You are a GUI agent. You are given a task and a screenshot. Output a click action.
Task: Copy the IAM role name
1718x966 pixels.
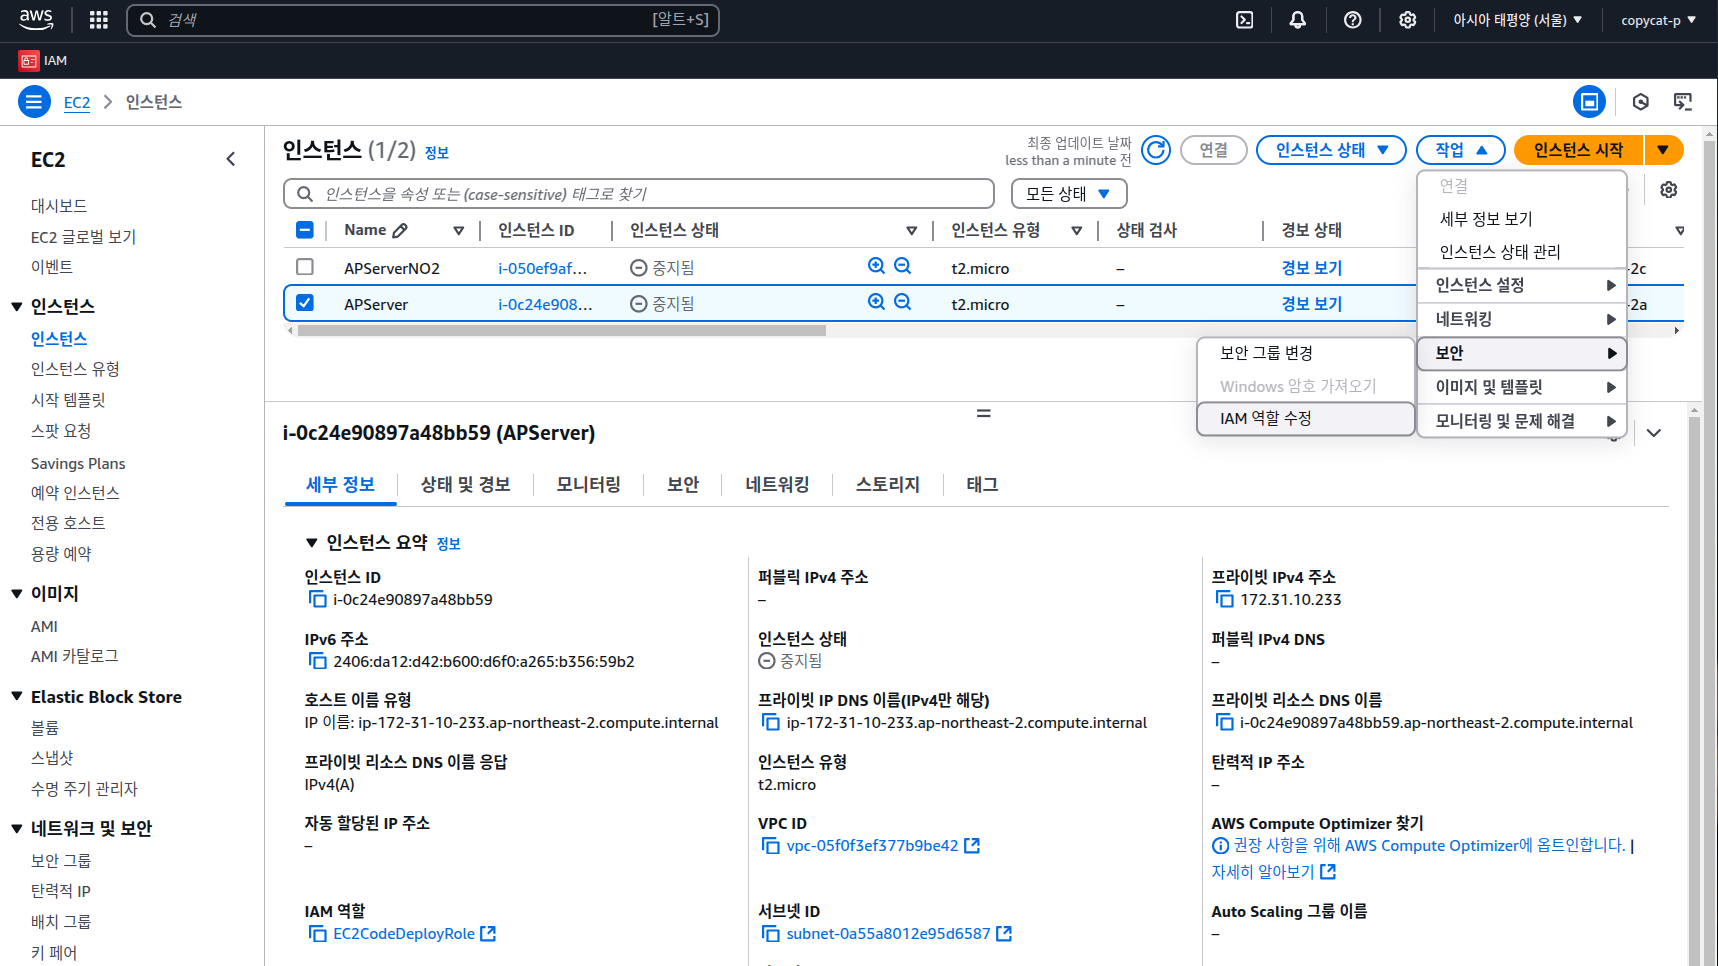coord(317,934)
